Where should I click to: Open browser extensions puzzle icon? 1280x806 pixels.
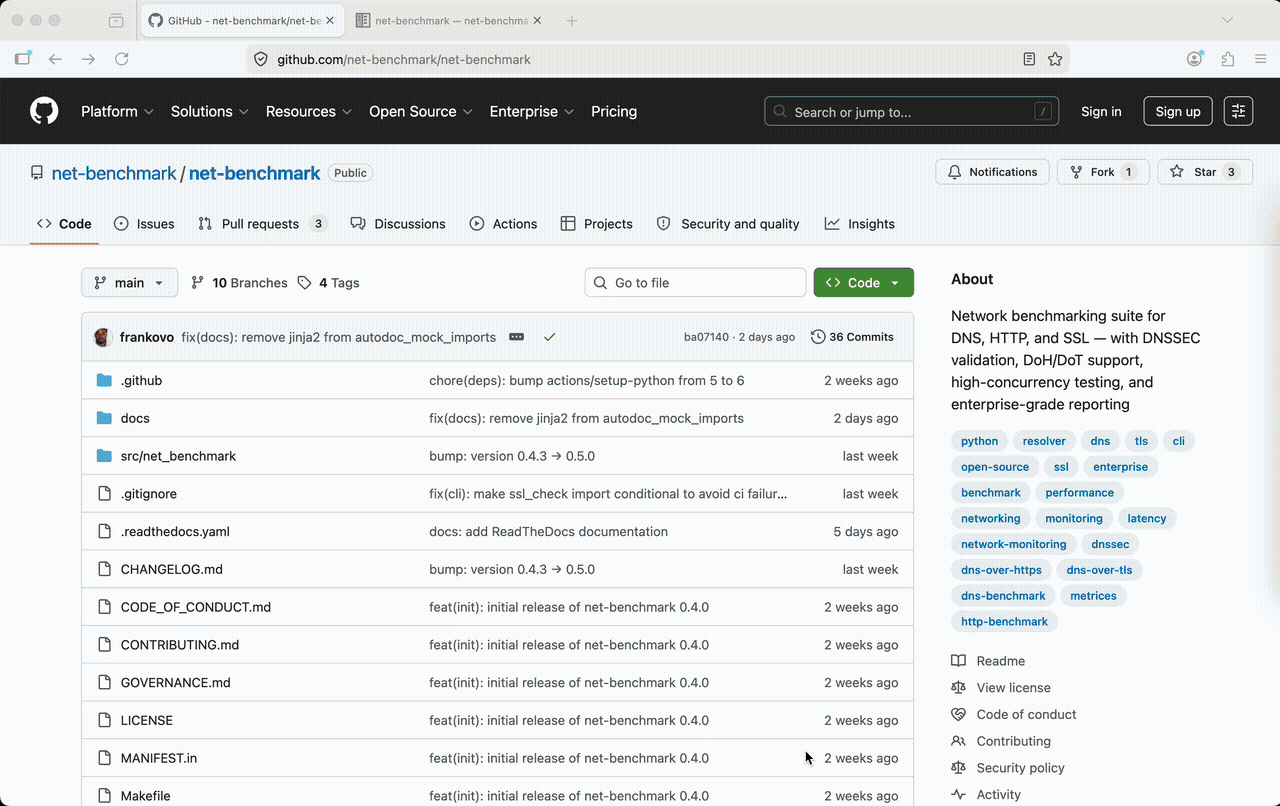click(1228, 59)
